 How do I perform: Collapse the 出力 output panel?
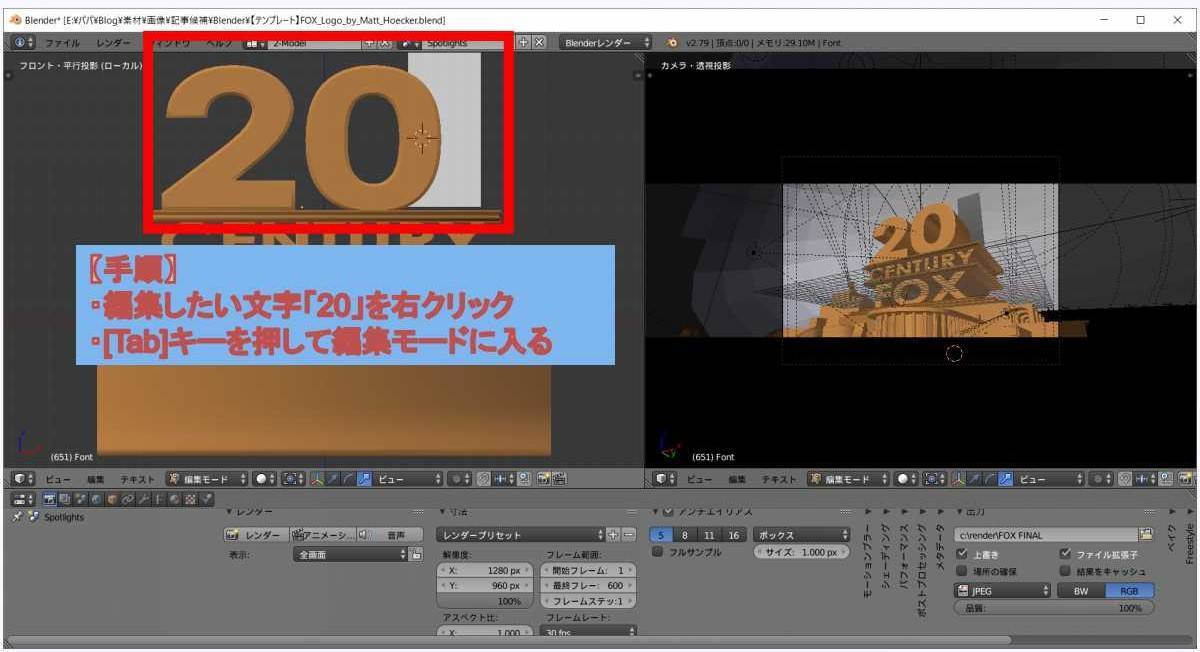coord(971,512)
